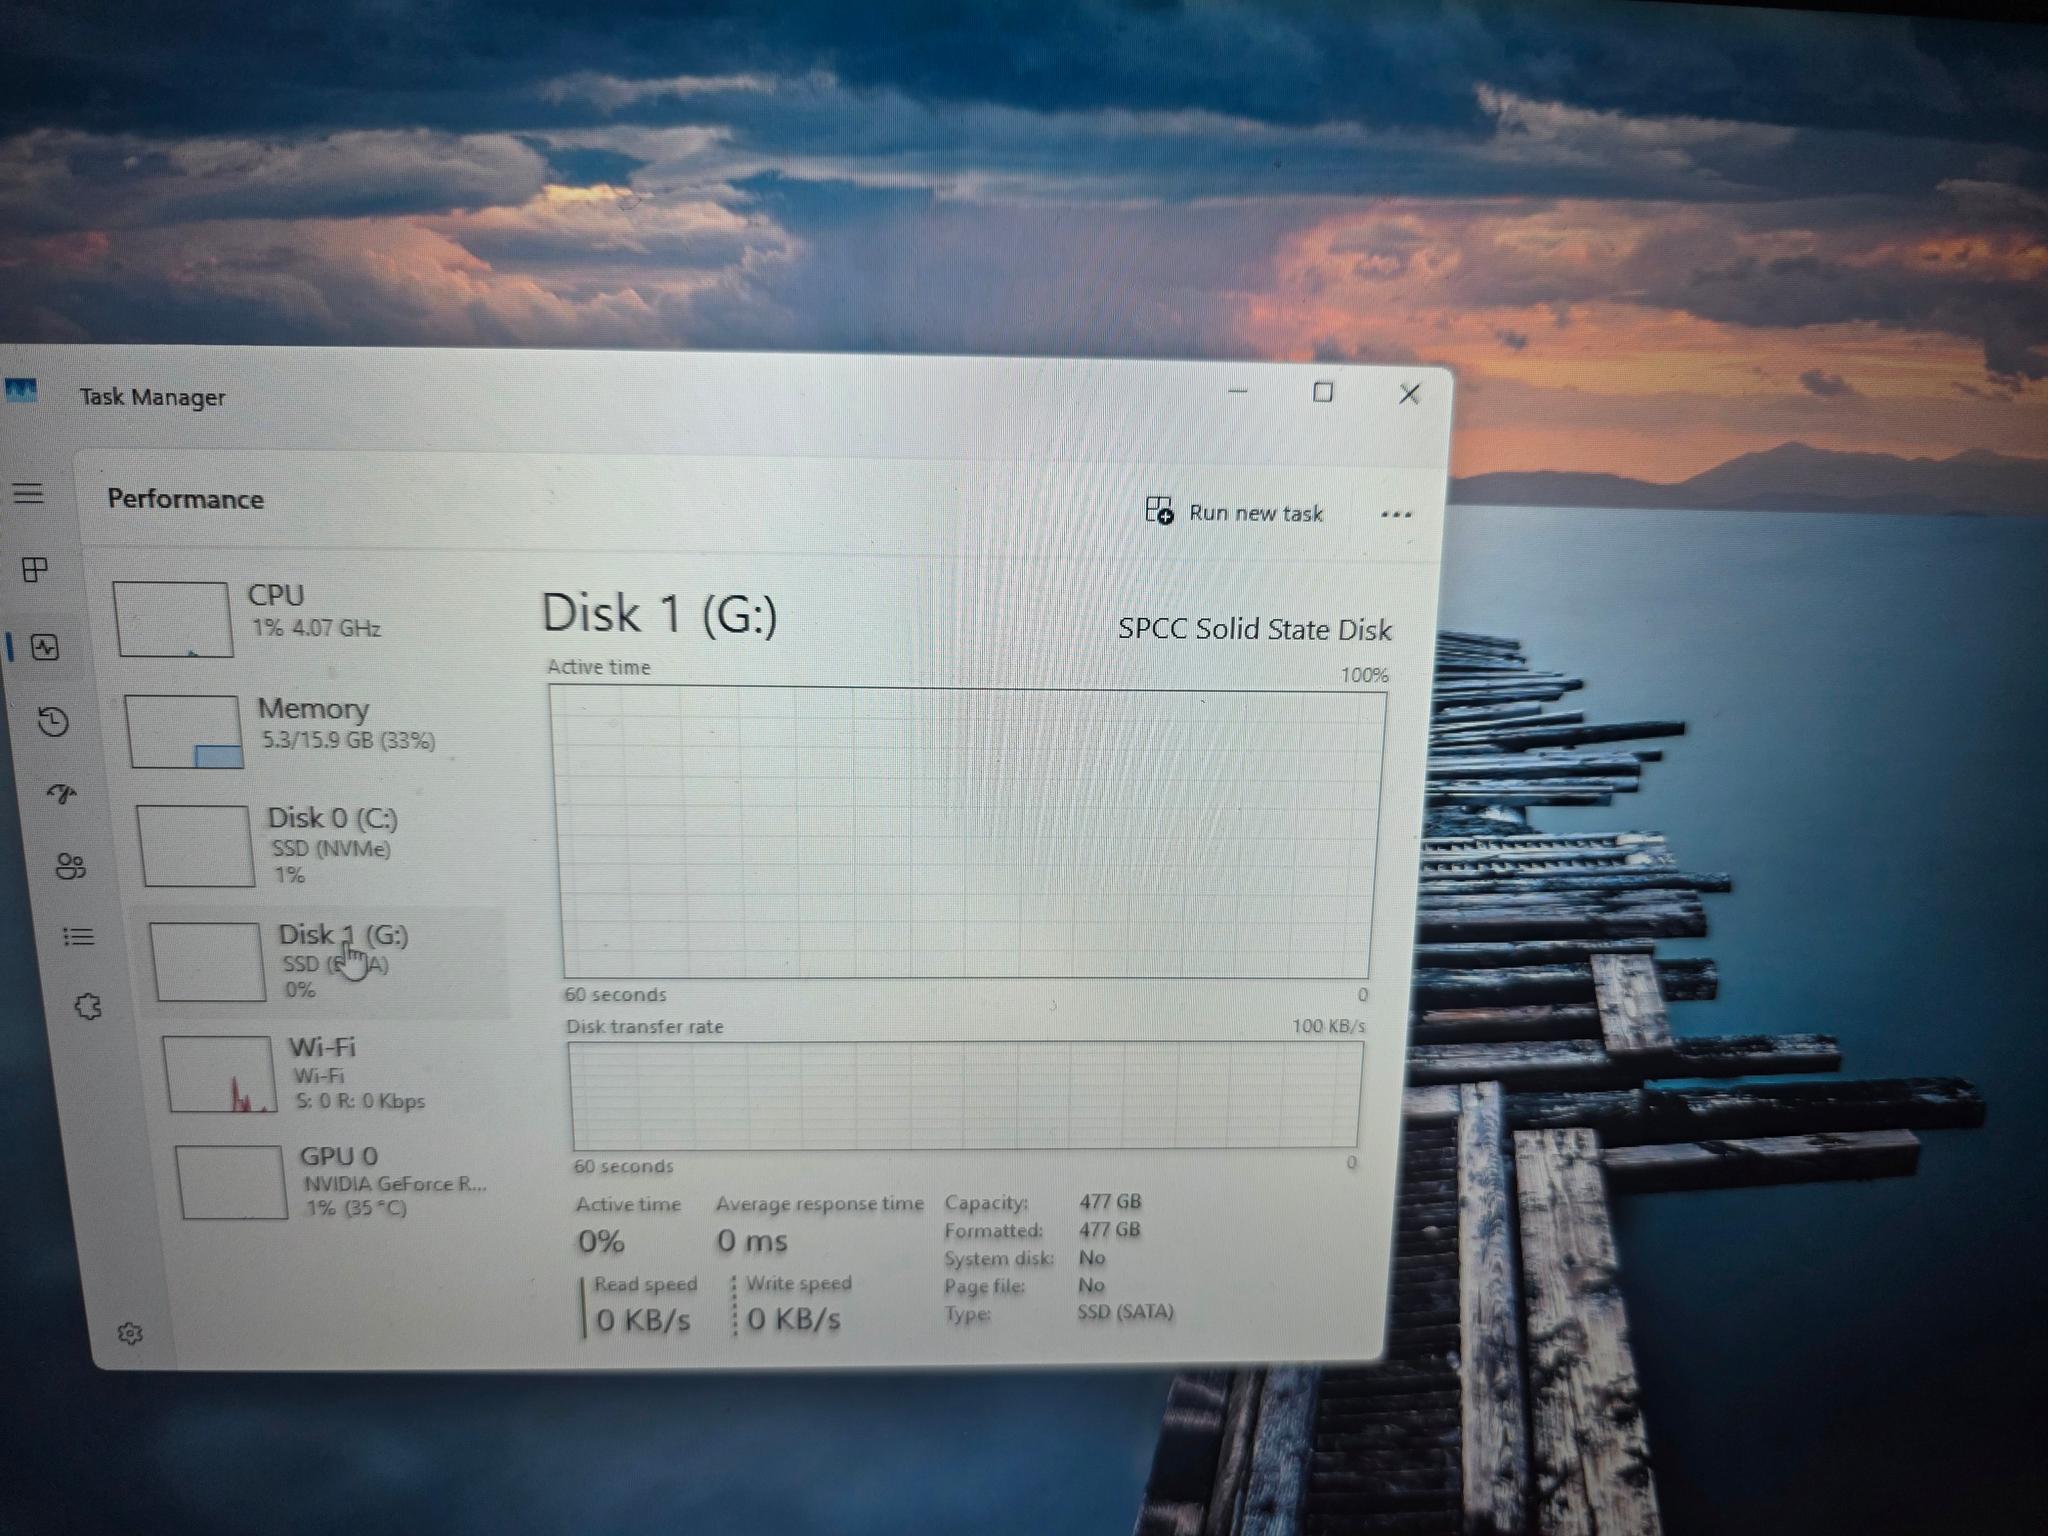Image resolution: width=2048 pixels, height=1536 pixels.
Task: Open the Users page icon
Action: click(71, 866)
